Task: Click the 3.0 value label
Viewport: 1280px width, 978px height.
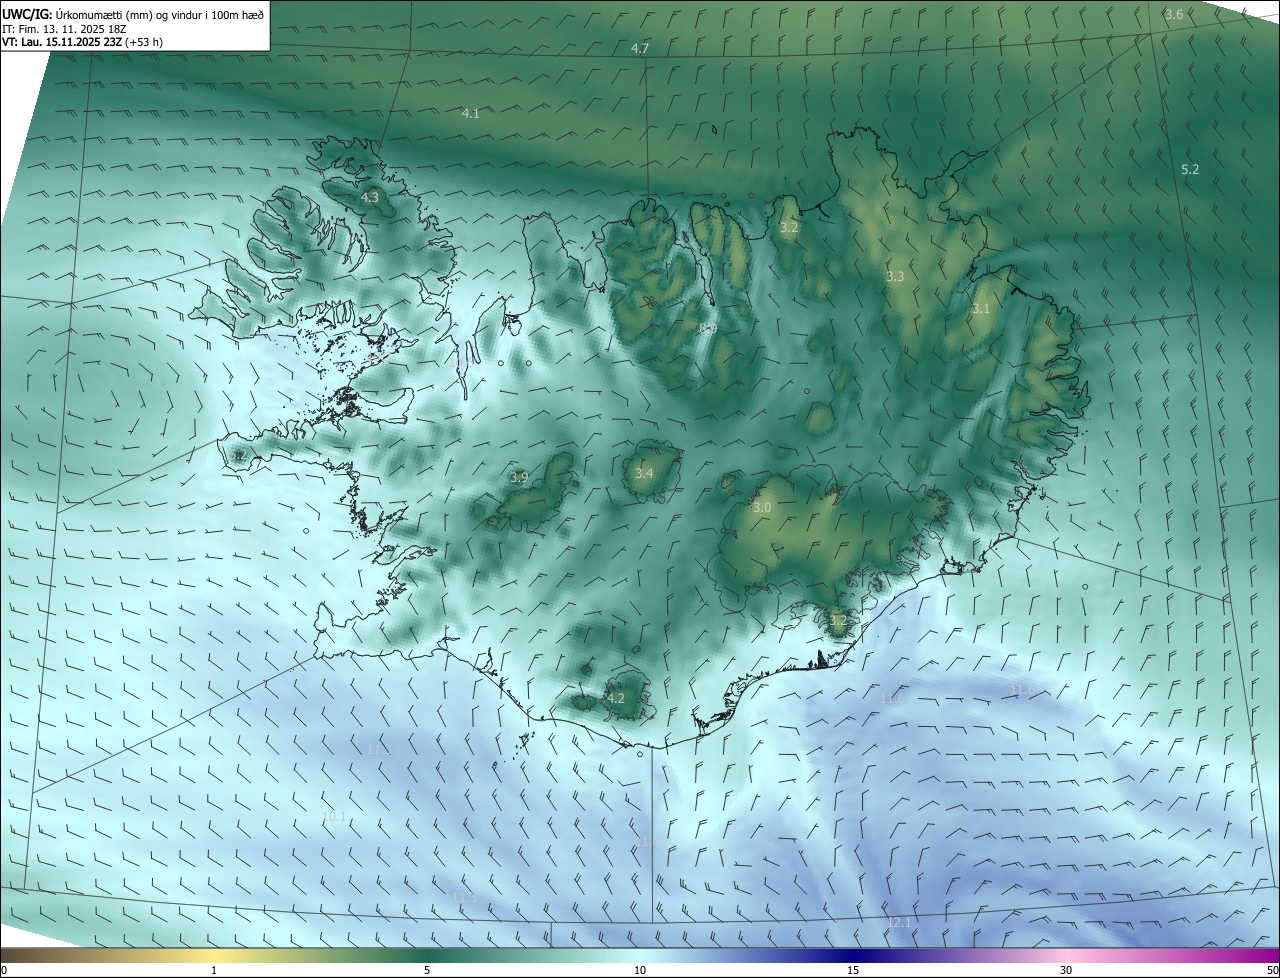Action: [x=762, y=508]
